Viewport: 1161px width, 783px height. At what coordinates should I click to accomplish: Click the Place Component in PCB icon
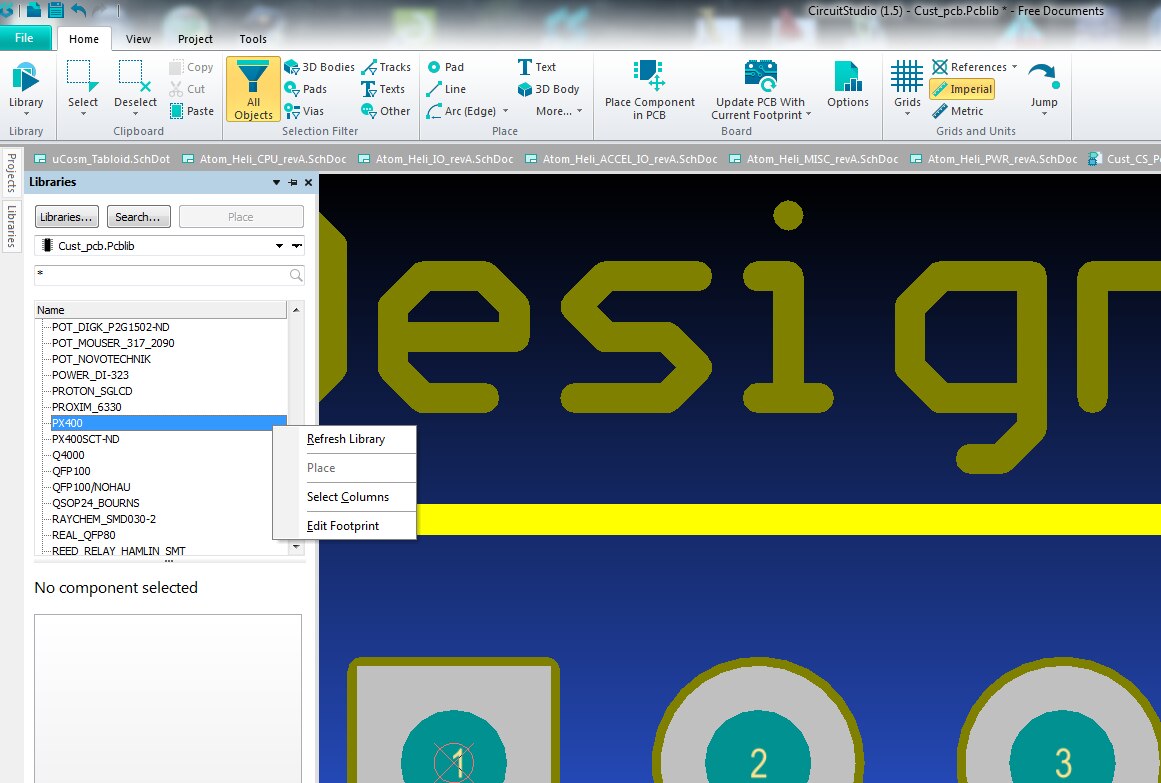649,76
